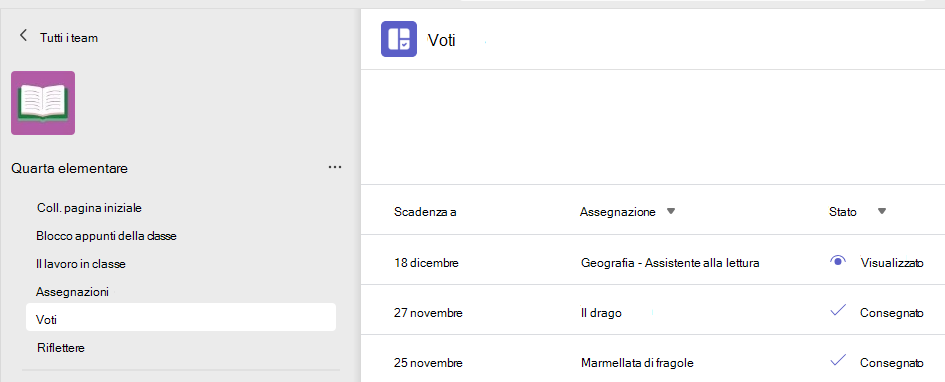Click the eye icon next to Visualizzato

(x=837, y=261)
